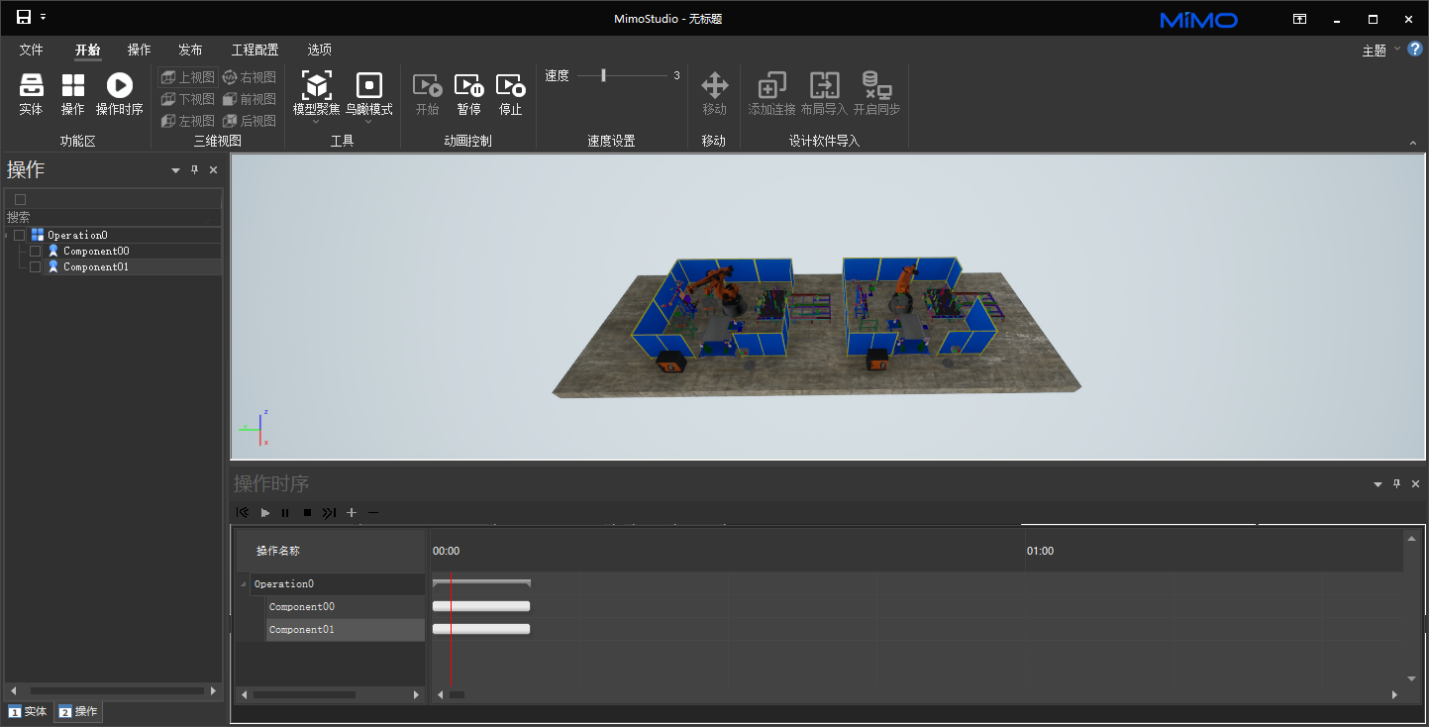This screenshot has height=727, width=1429.
Task: Tick the Component00 checkbox
Action: (x=35, y=251)
